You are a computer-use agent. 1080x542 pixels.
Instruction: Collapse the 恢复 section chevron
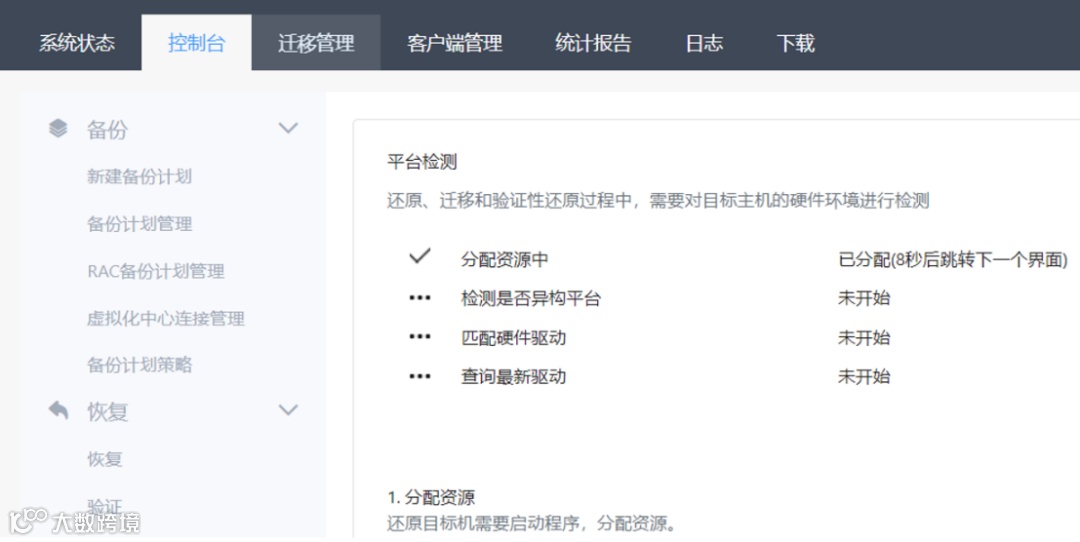[x=288, y=410]
